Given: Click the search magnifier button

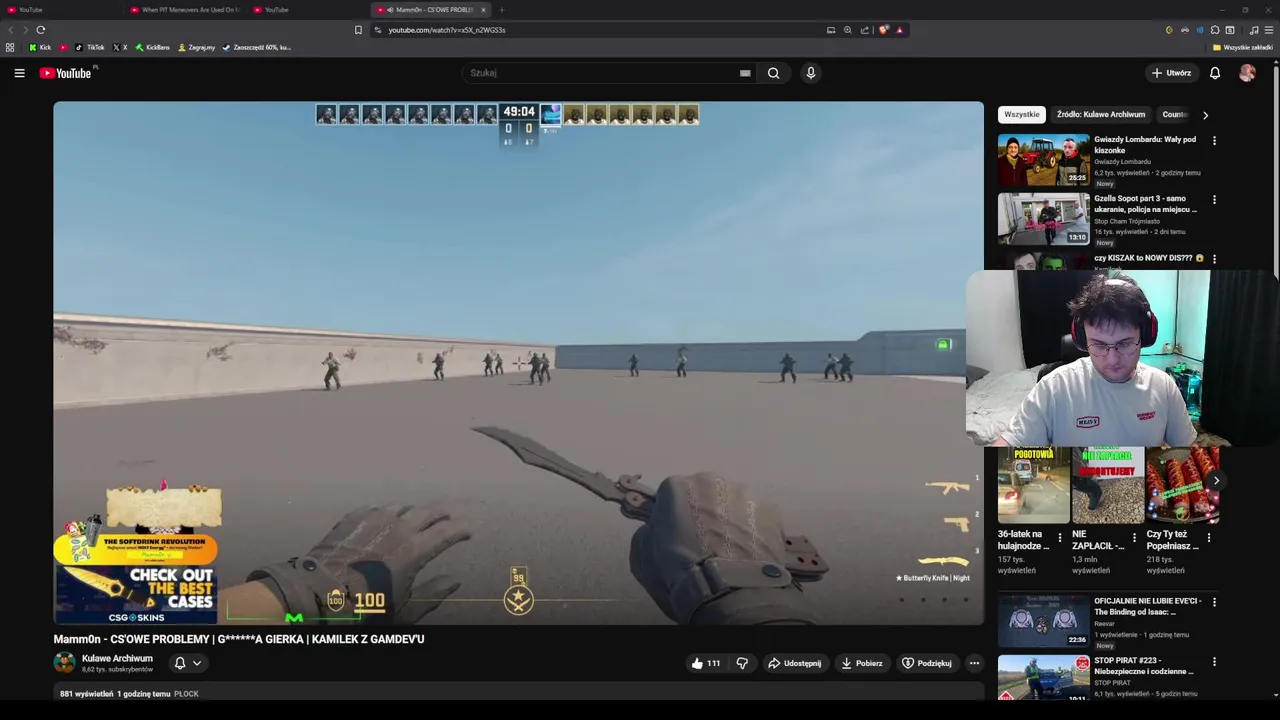Looking at the screenshot, I should coord(773,73).
